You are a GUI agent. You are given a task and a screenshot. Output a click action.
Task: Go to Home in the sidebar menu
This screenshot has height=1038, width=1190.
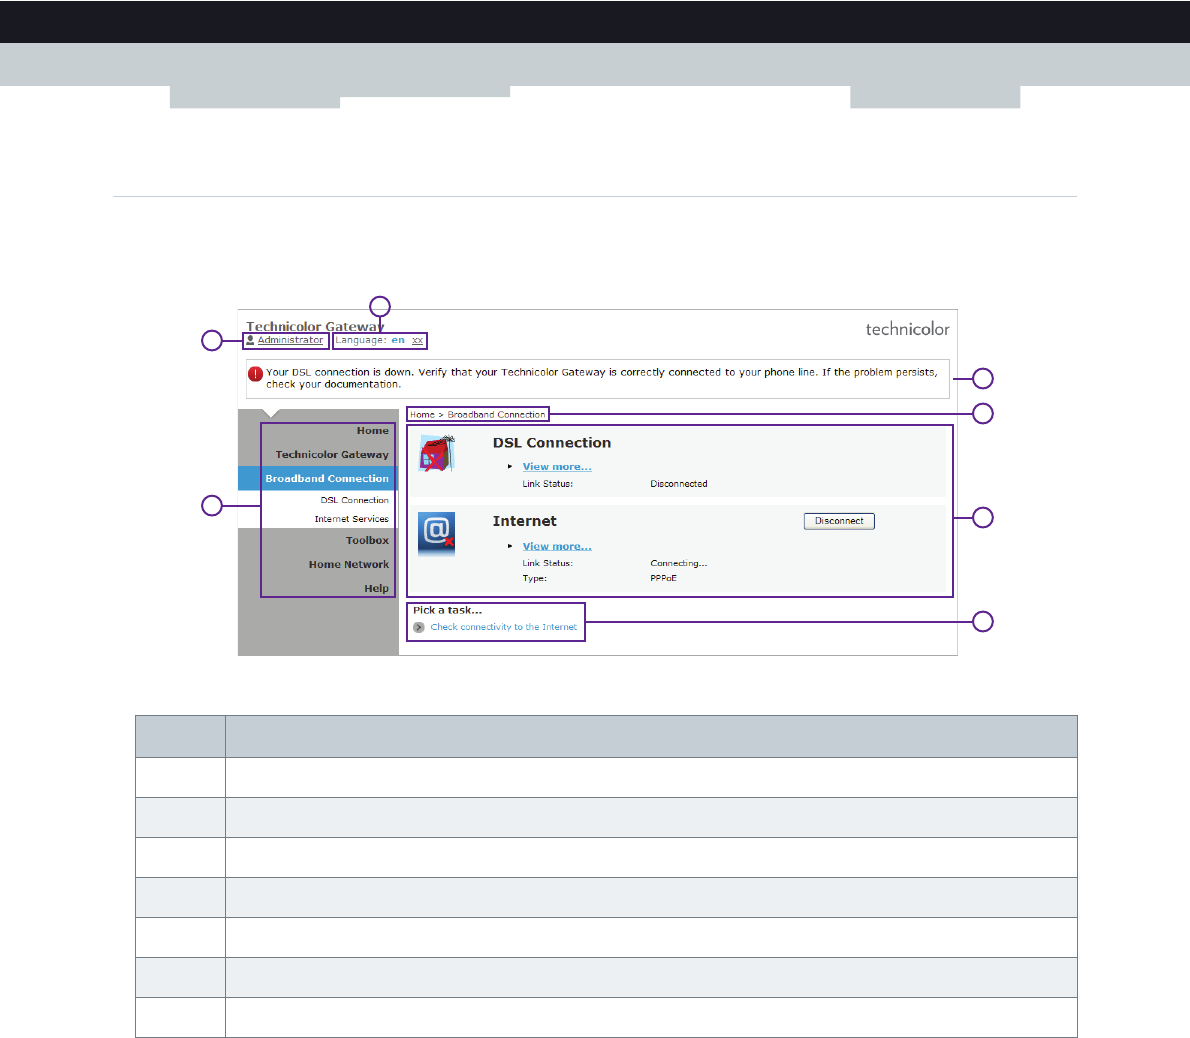(373, 430)
